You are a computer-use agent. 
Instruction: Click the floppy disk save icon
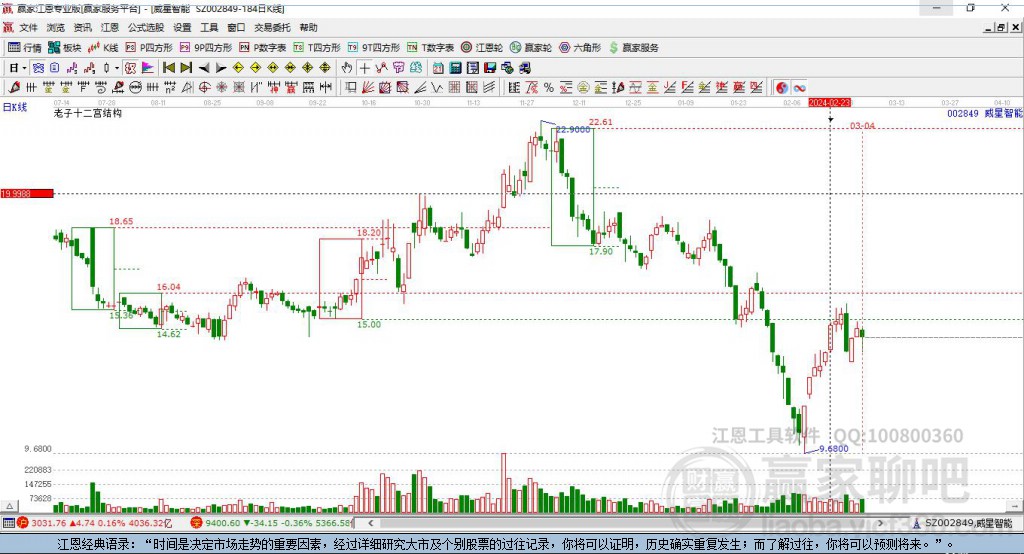pyautogui.click(x=490, y=68)
